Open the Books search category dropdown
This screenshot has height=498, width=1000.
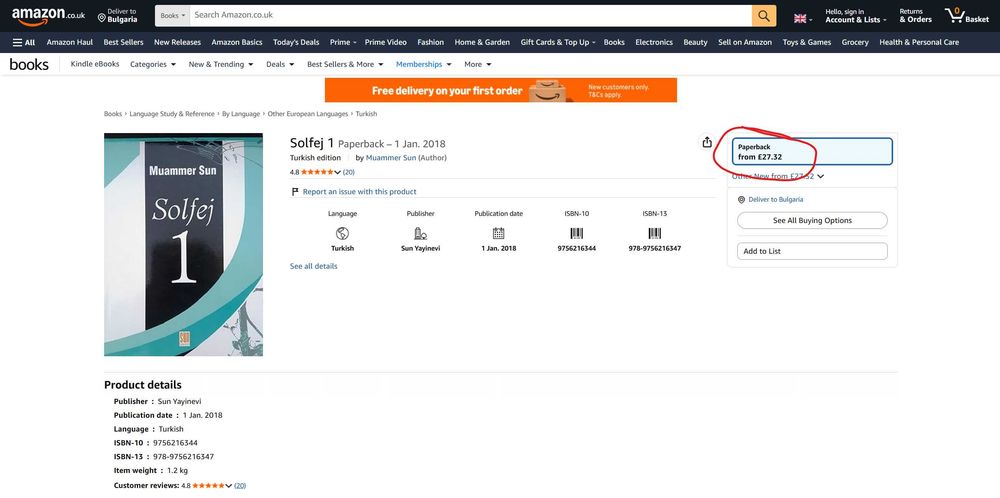tap(172, 15)
